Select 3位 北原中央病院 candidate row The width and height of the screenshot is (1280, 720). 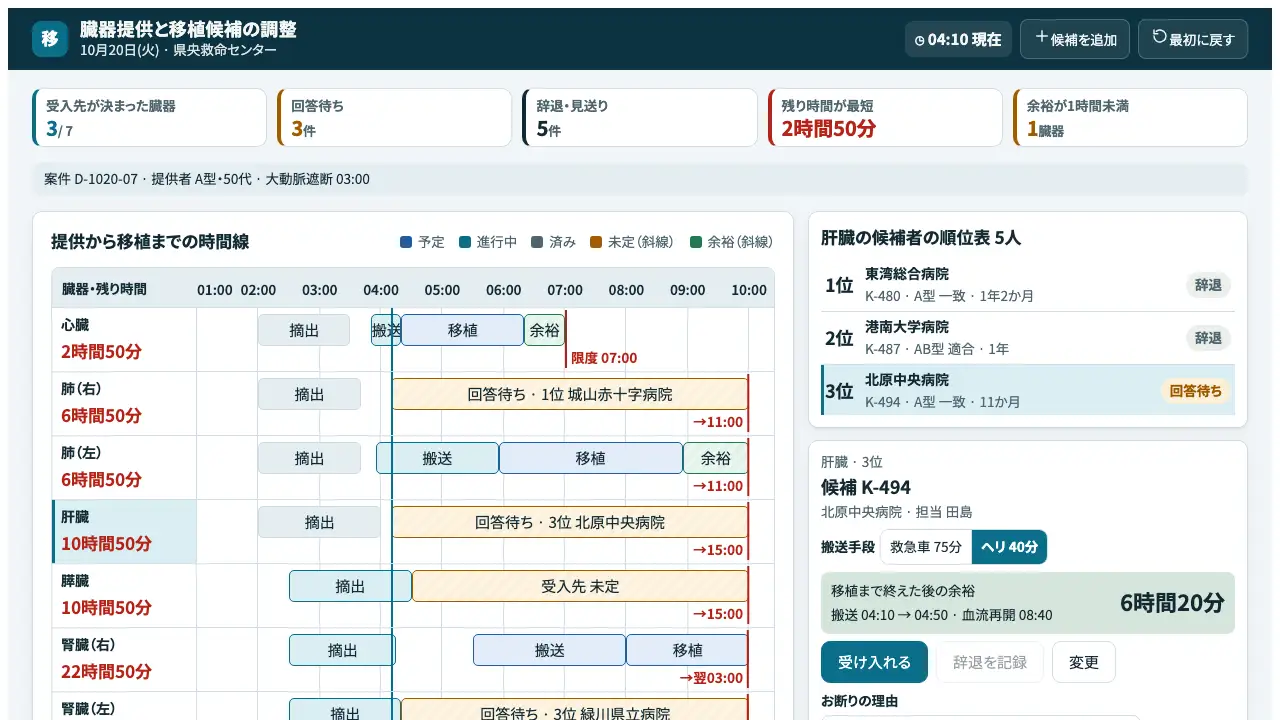[x=1028, y=390]
